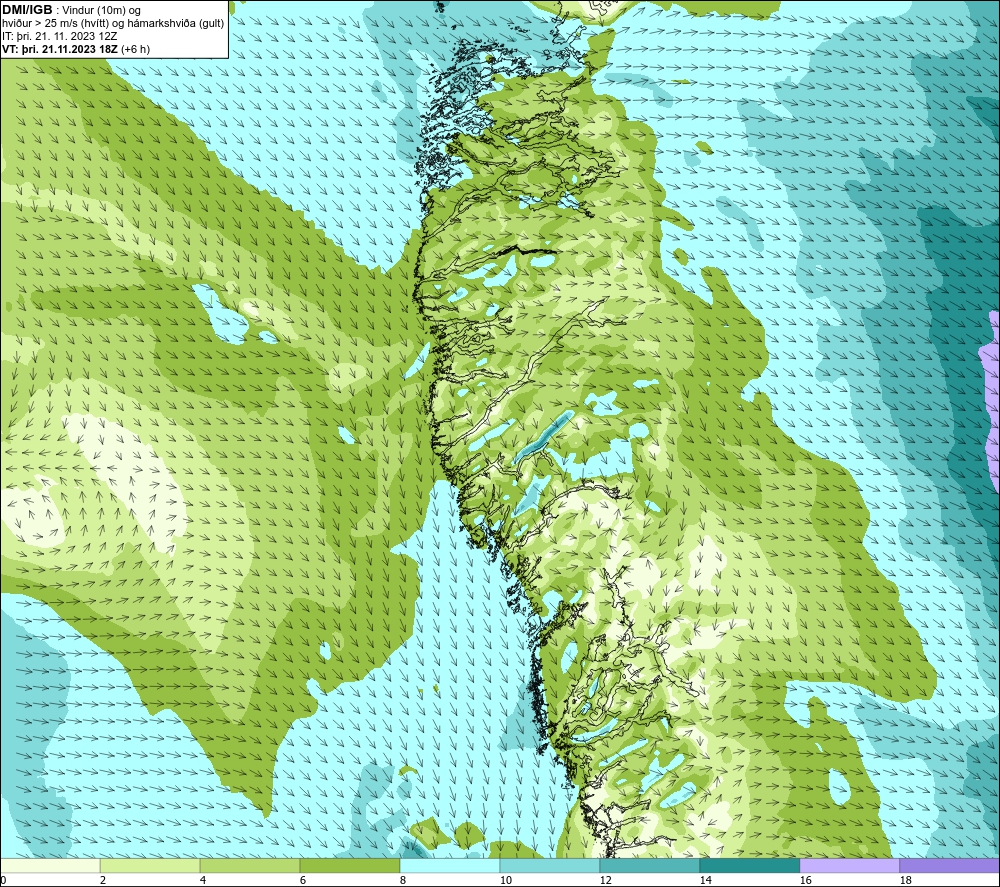Image resolution: width=1000 pixels, height=887 pixels.
Task: Click the legend scale label "14"
Action: pyautogui.click(x=705, y=880)
